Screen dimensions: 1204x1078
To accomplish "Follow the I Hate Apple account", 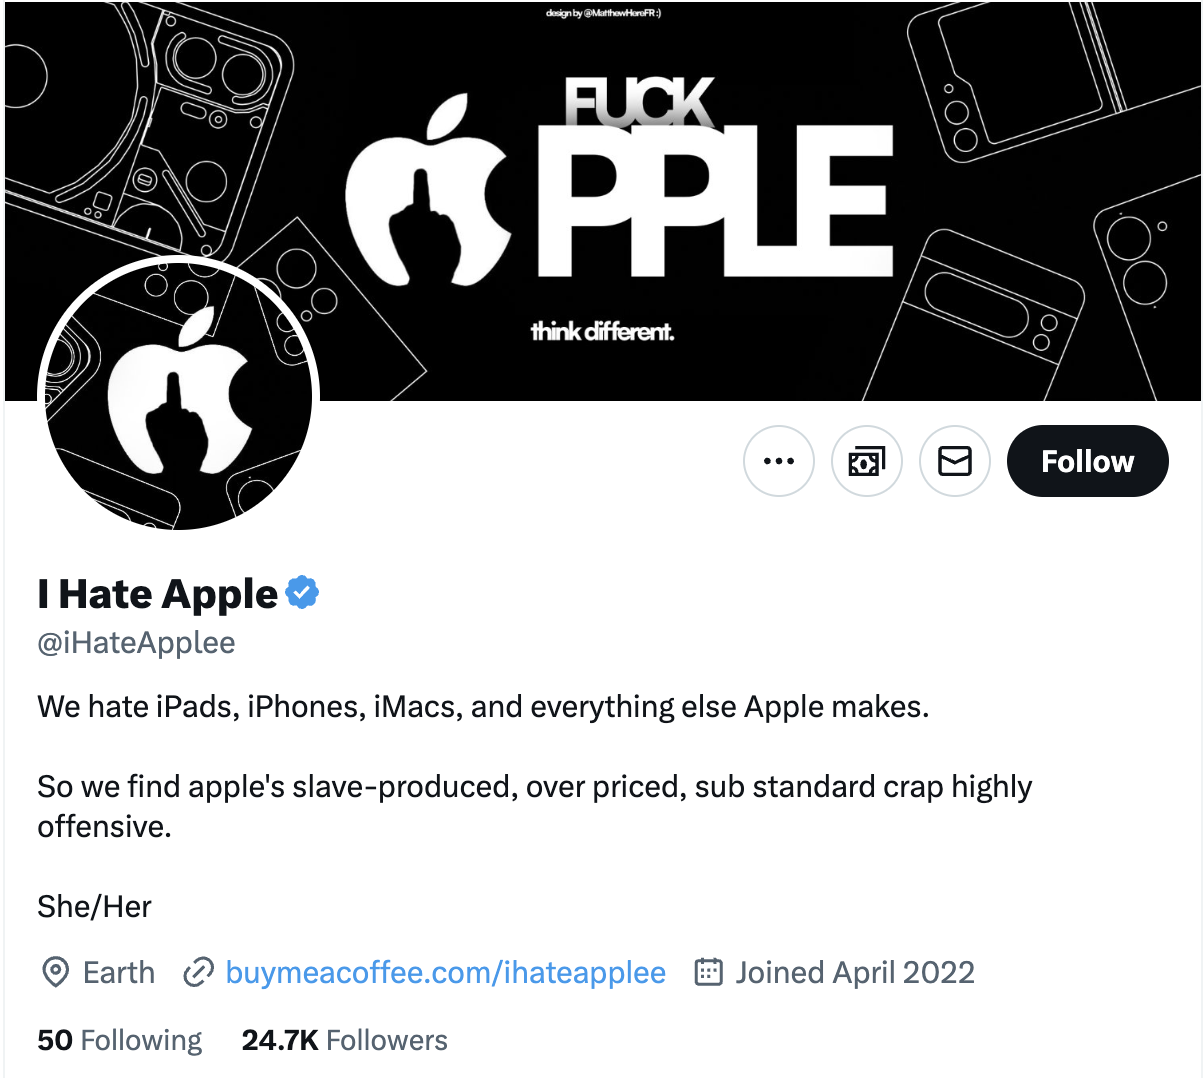I will click(x=1087, y=461).
